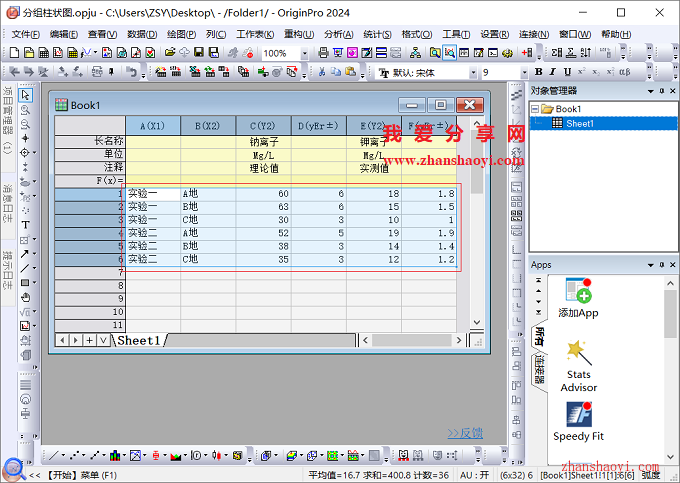Image resolution: width=680 pixels, height=483 pixels.
Task: Click the cell containing 实验一 in row 1
Action: 153,193
